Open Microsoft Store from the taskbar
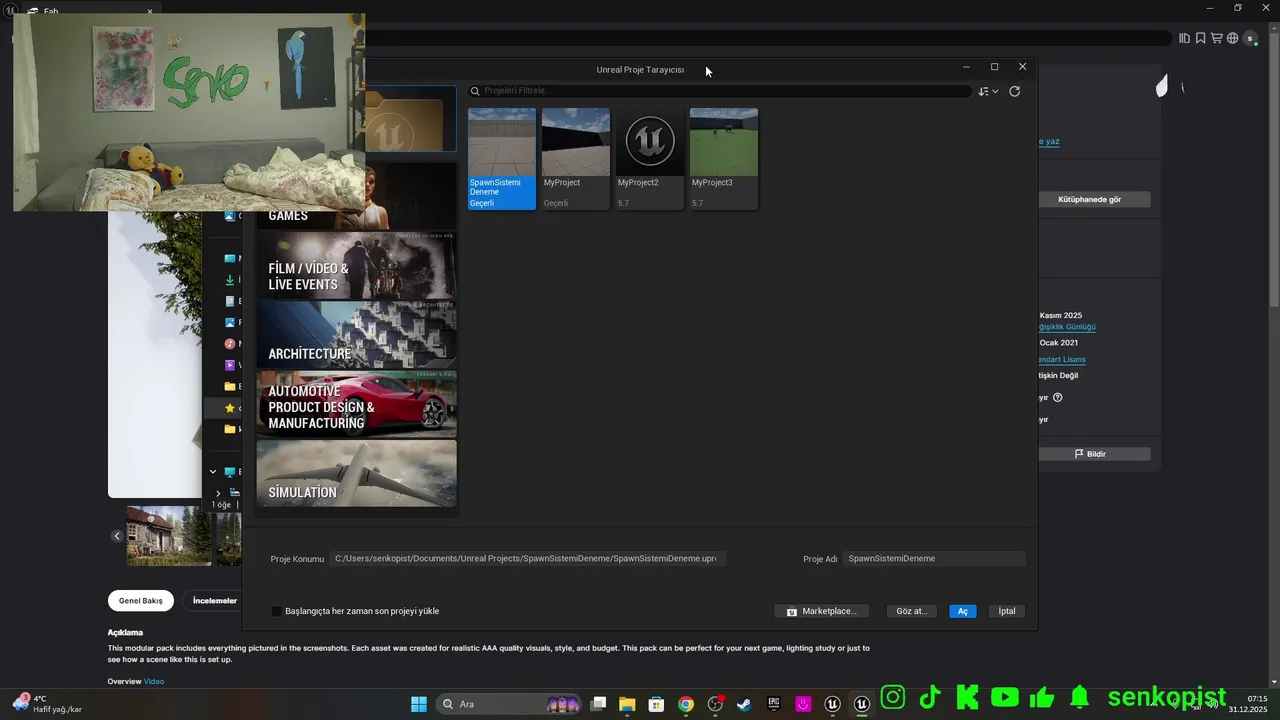Viewport: 1280px width, 720px height. [x=656, y=704]
